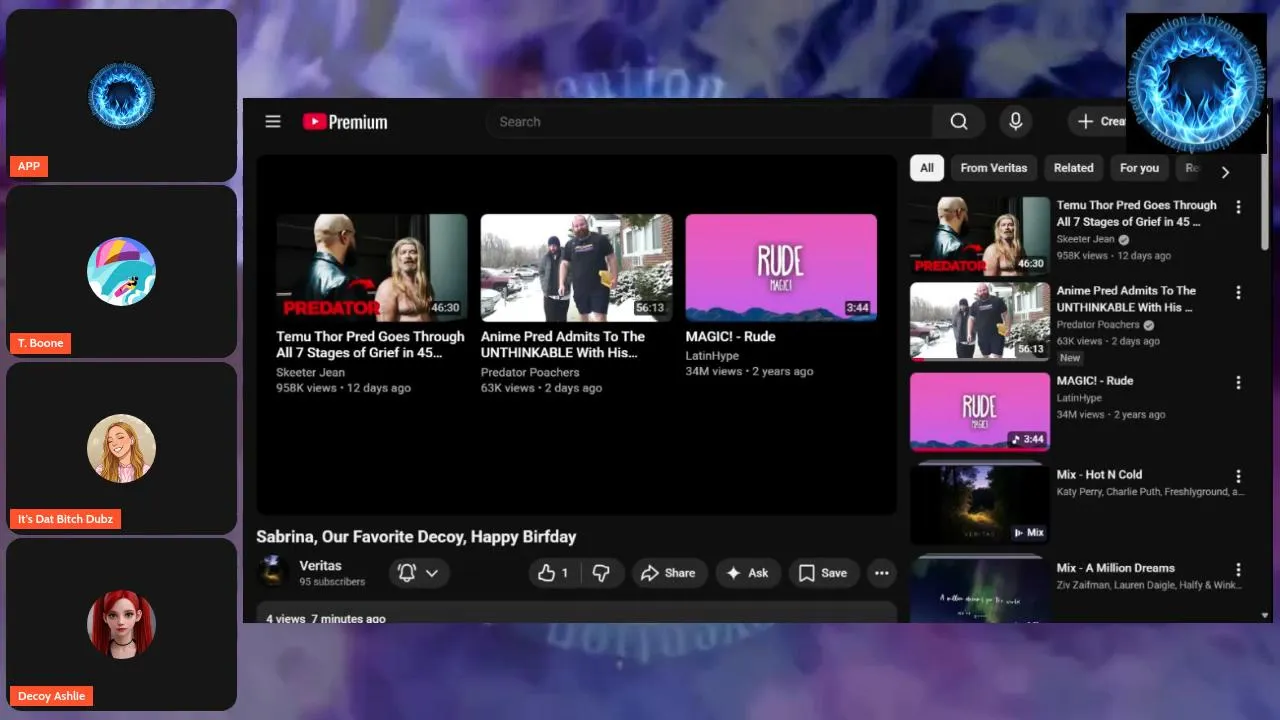This screenshot has height=720, width=1280.
Task: Open the Veritas channel name link
Action: pos(320,566)
